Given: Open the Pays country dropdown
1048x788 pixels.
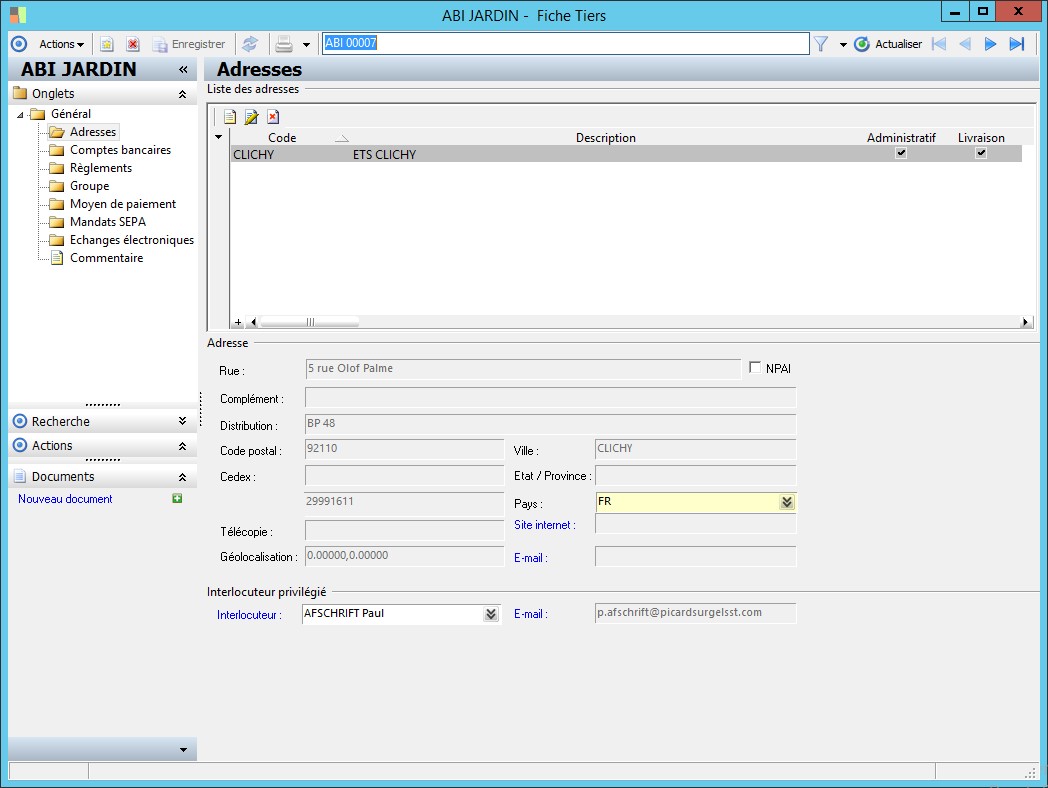Looking at the screenshot, I should click(x=787, y=502).
